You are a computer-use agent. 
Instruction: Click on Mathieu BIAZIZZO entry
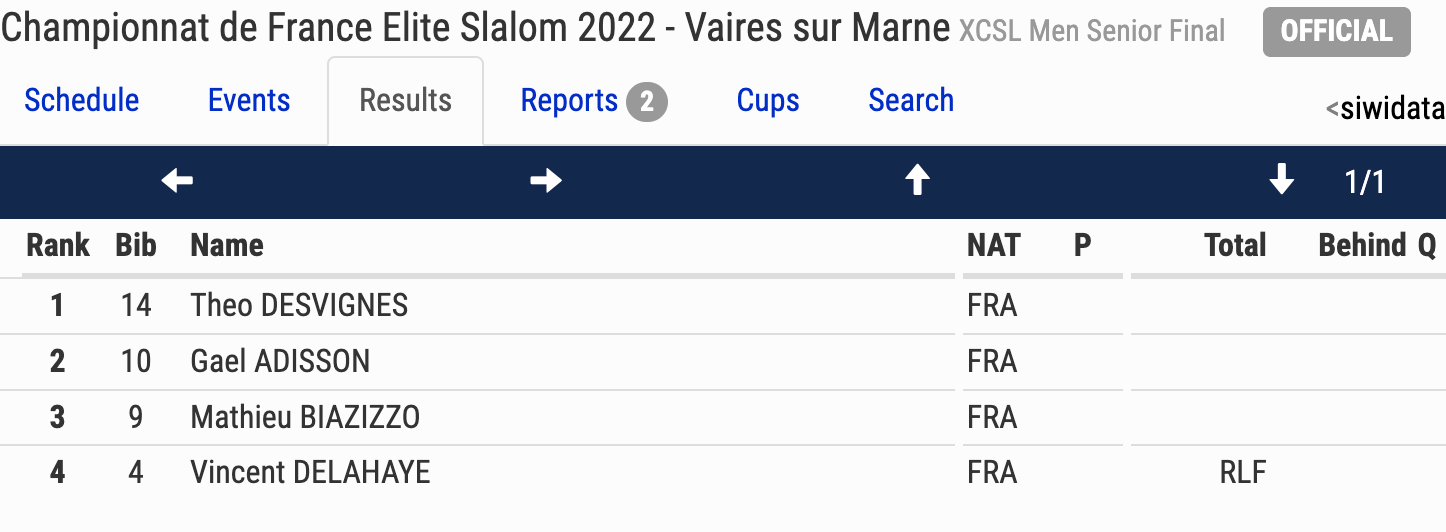click(x=723, y=417)
